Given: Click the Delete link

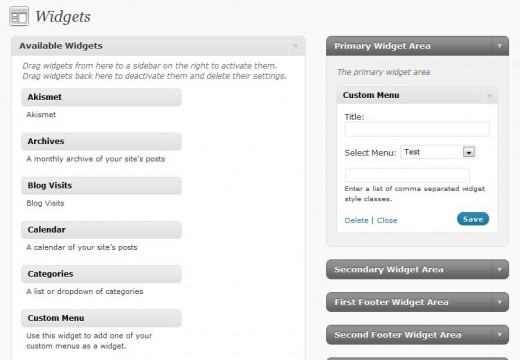Looking at the screenshot, I should [x=356, y=220].
